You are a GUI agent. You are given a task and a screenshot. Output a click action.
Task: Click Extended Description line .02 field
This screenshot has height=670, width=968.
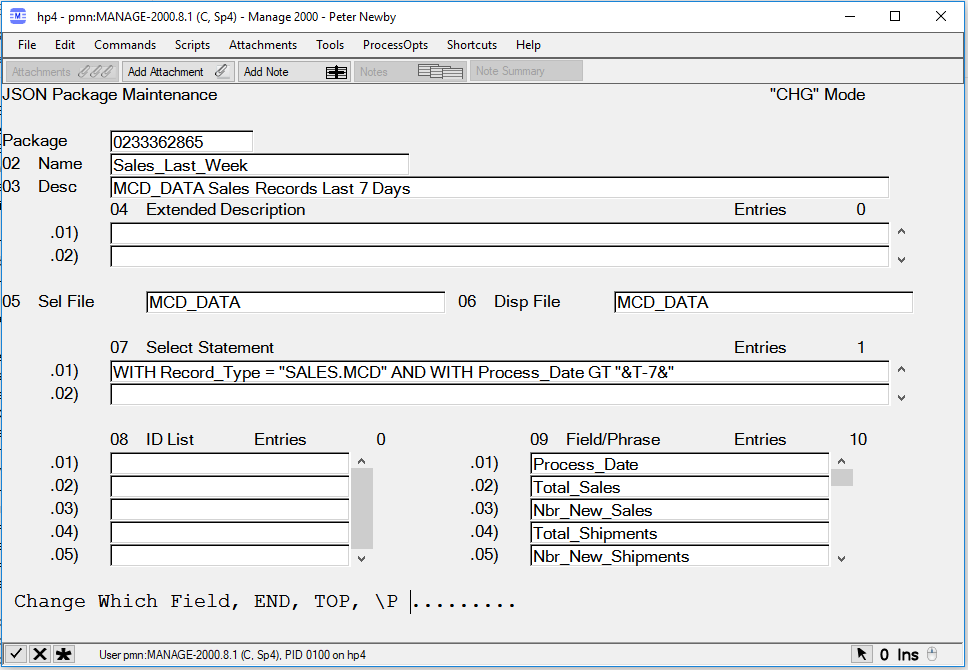pyautogui.click(x=499, y=256)
